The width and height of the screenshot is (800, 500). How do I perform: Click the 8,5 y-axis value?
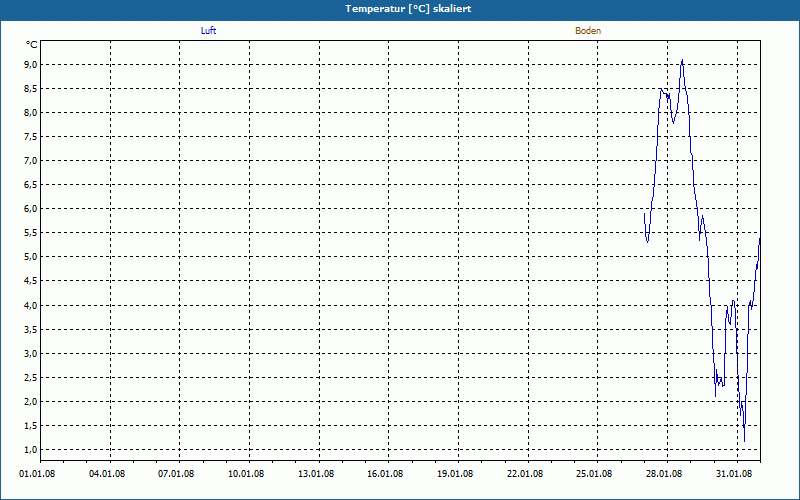point(31,89)
